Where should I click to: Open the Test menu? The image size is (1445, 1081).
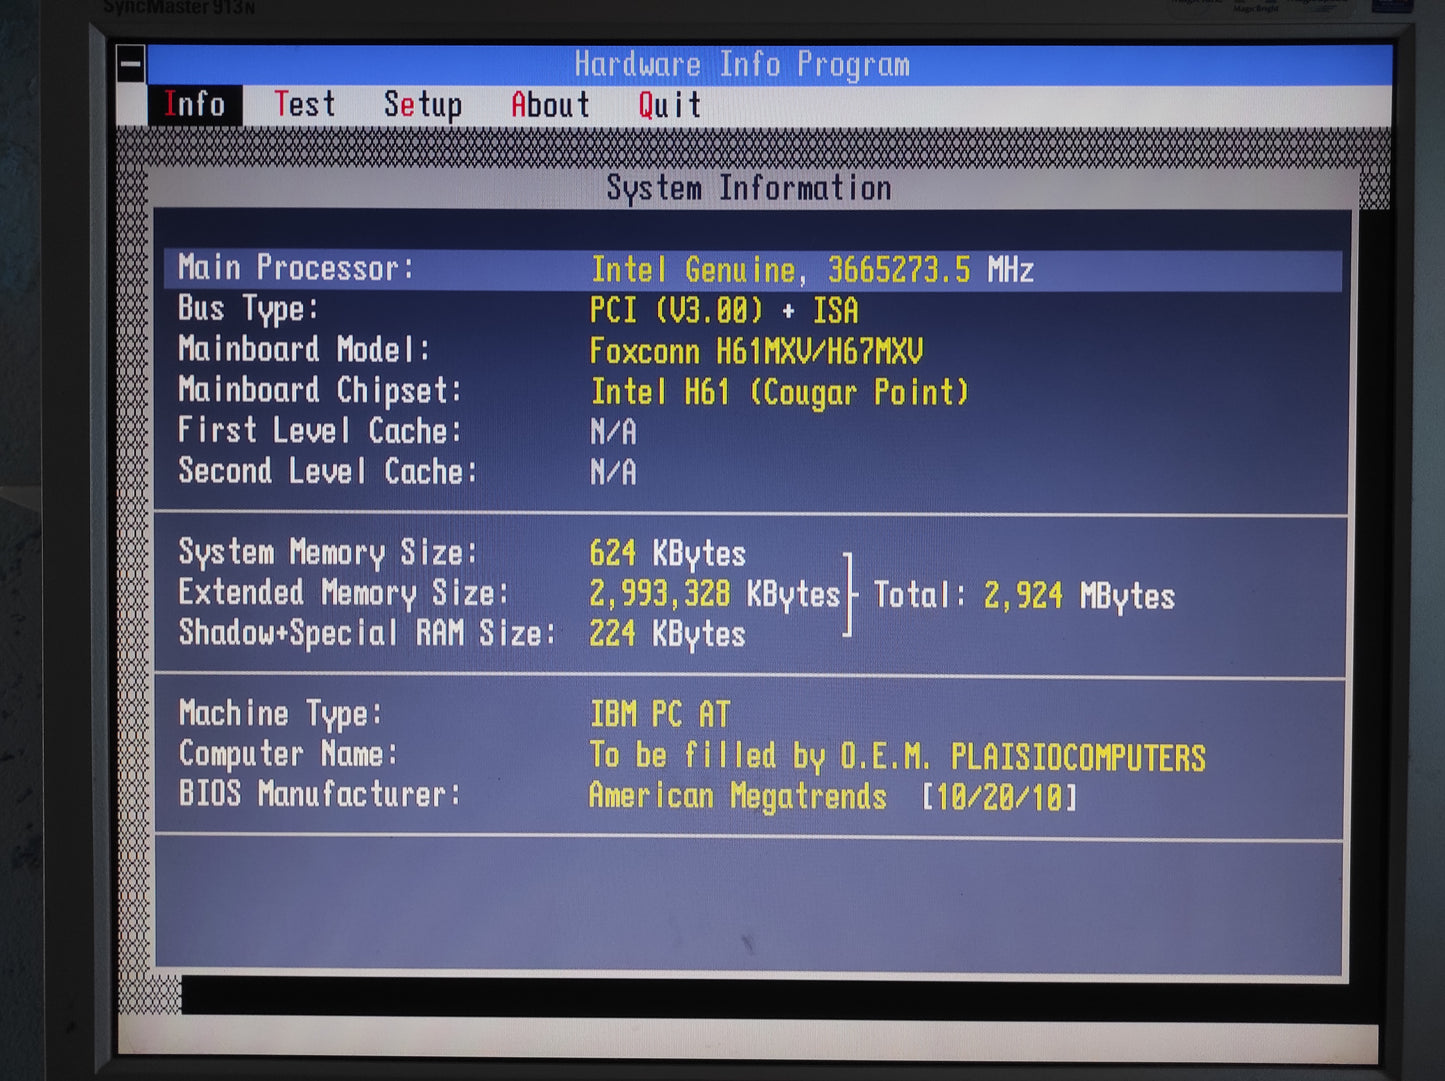(x=305, y=104)
